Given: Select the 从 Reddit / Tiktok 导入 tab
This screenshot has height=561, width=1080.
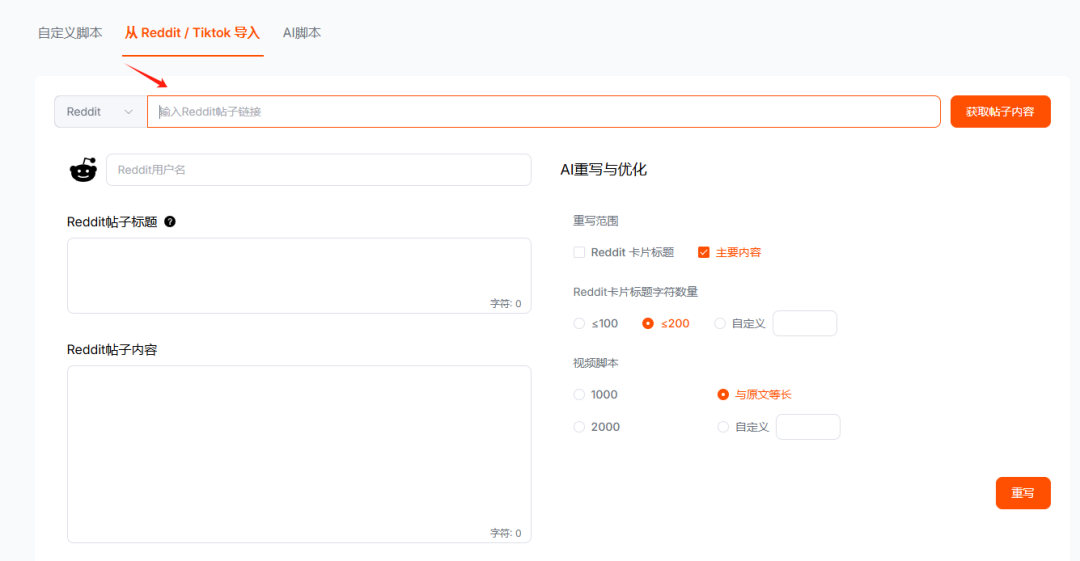Looking at the screenshot, I should coord(192,33).
